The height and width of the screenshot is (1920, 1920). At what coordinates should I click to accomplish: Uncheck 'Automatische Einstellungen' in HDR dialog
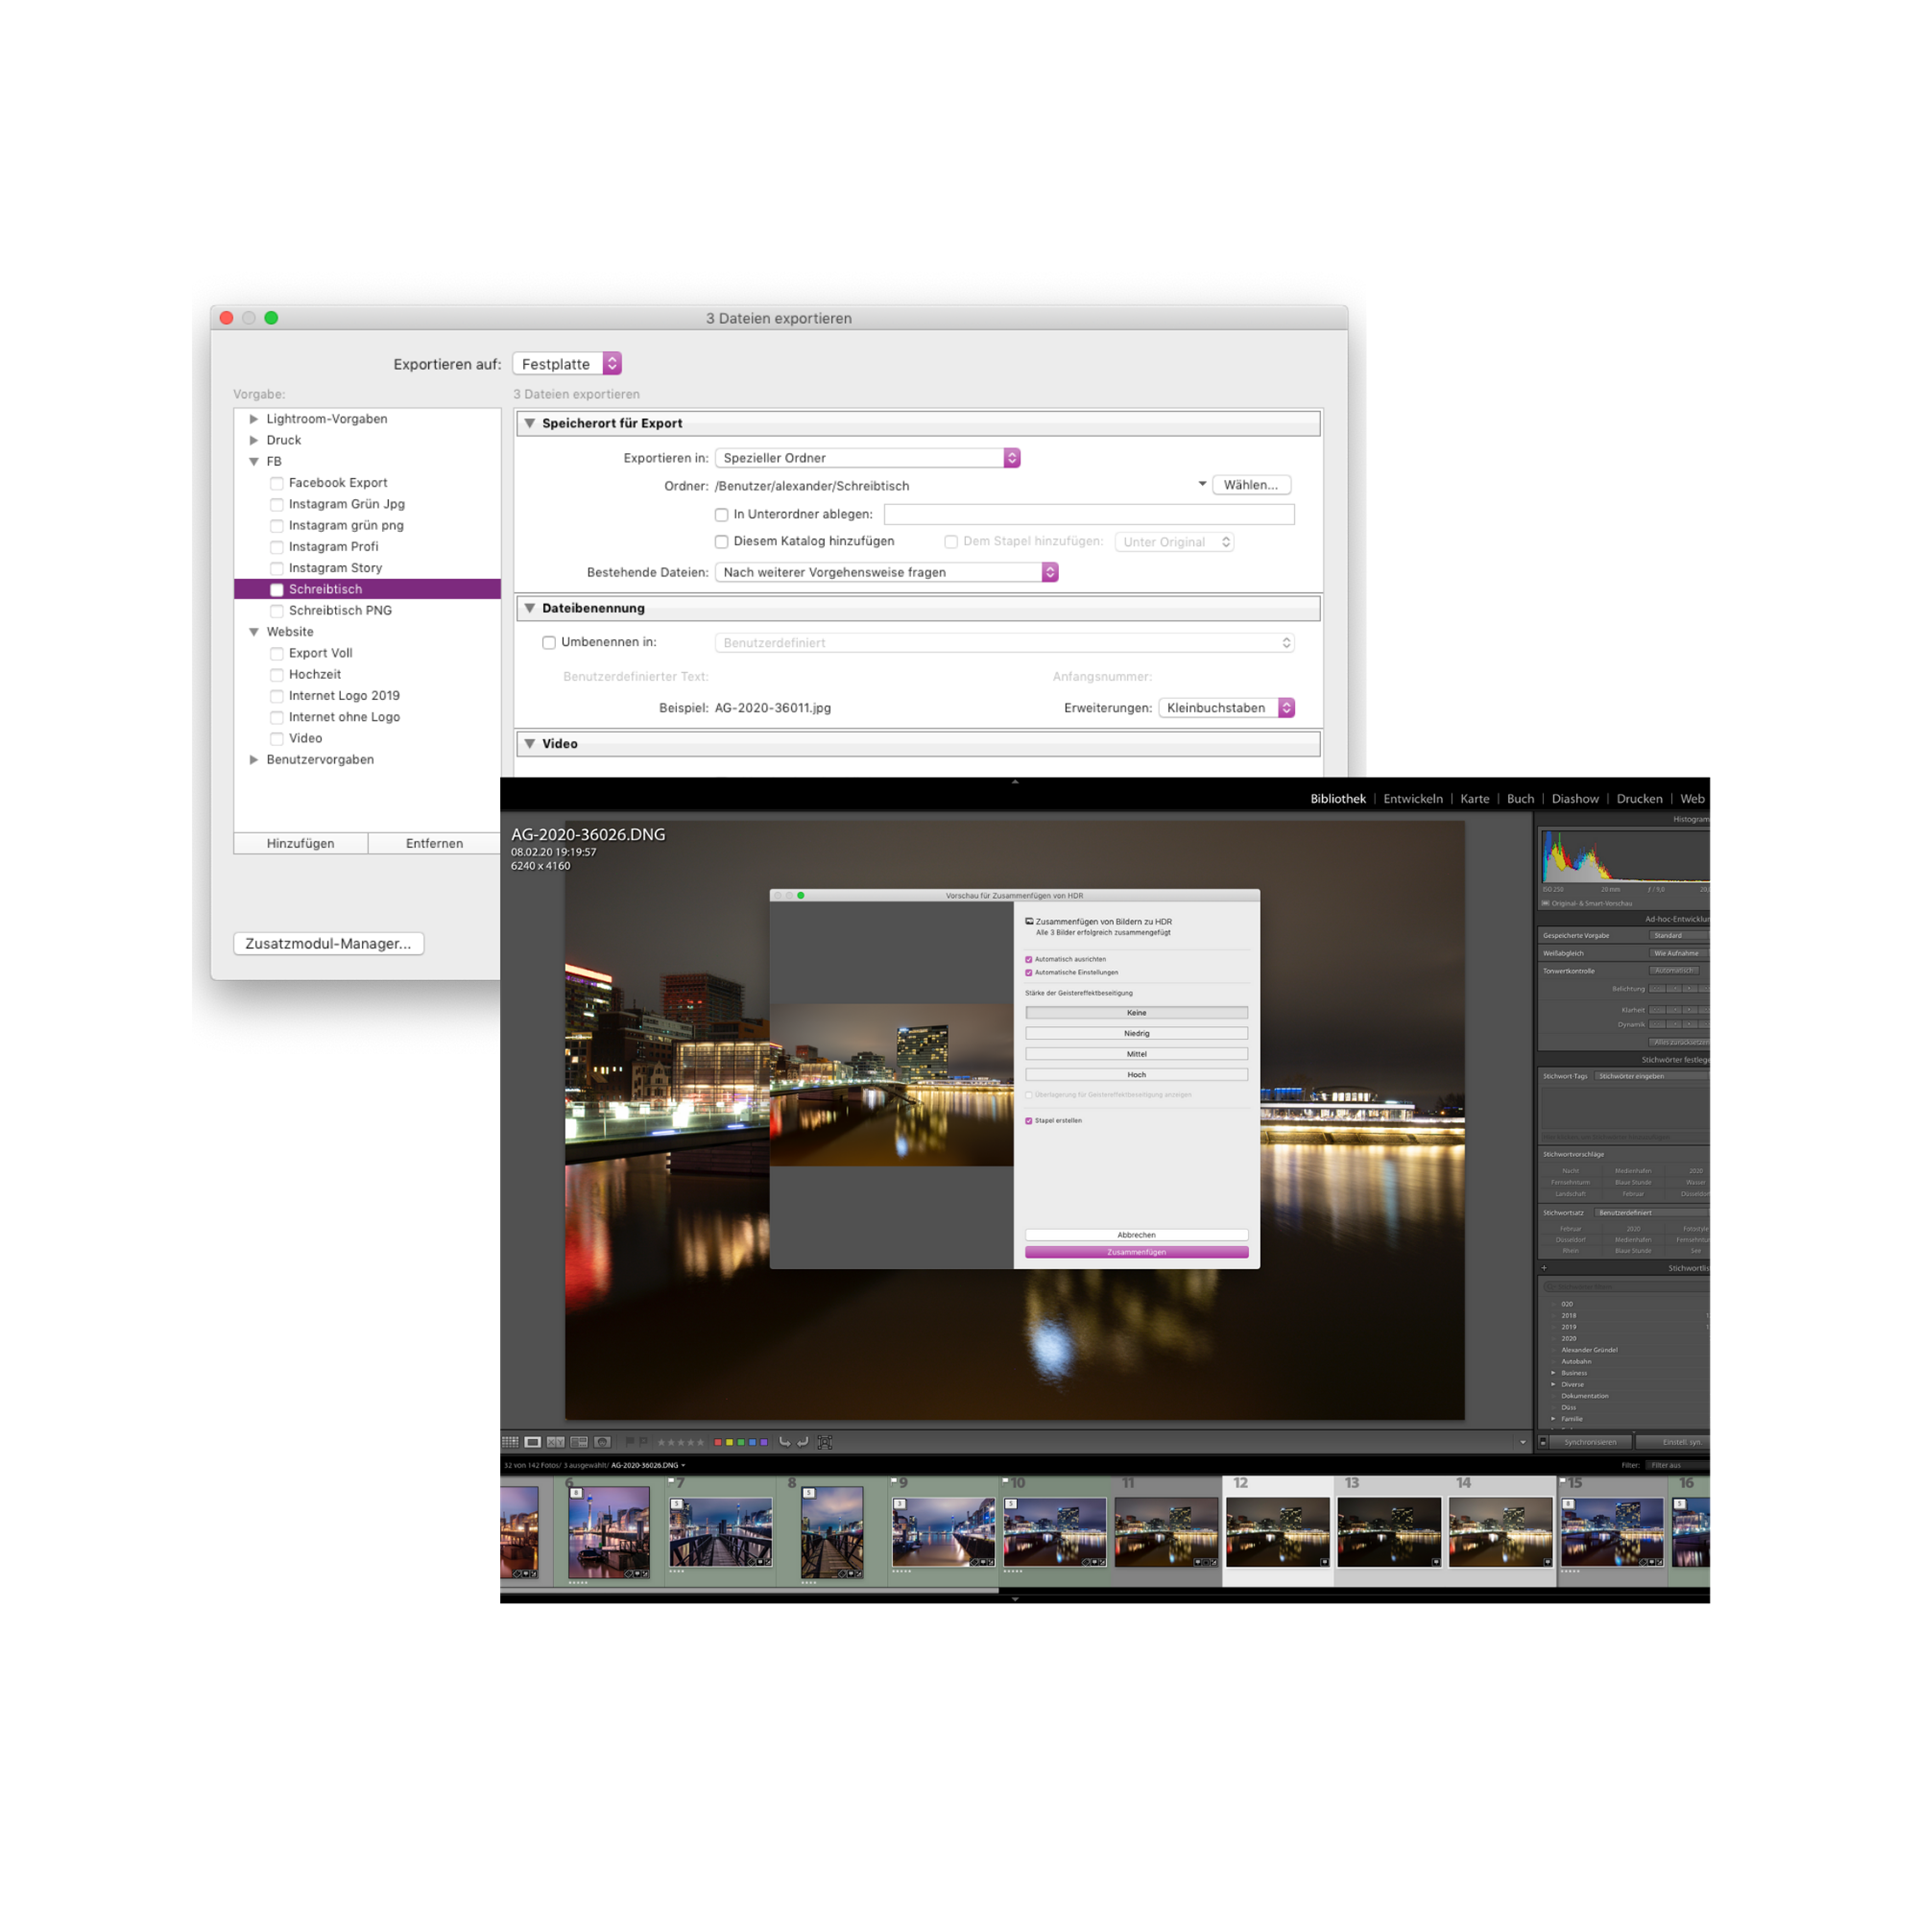tap(1029, 972)
